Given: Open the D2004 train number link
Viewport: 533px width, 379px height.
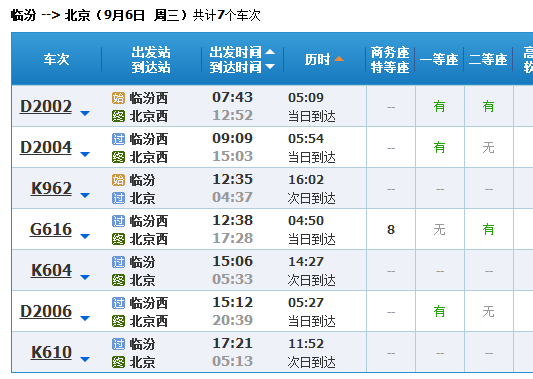Looking at the screenshot, I should pos(46,147).
